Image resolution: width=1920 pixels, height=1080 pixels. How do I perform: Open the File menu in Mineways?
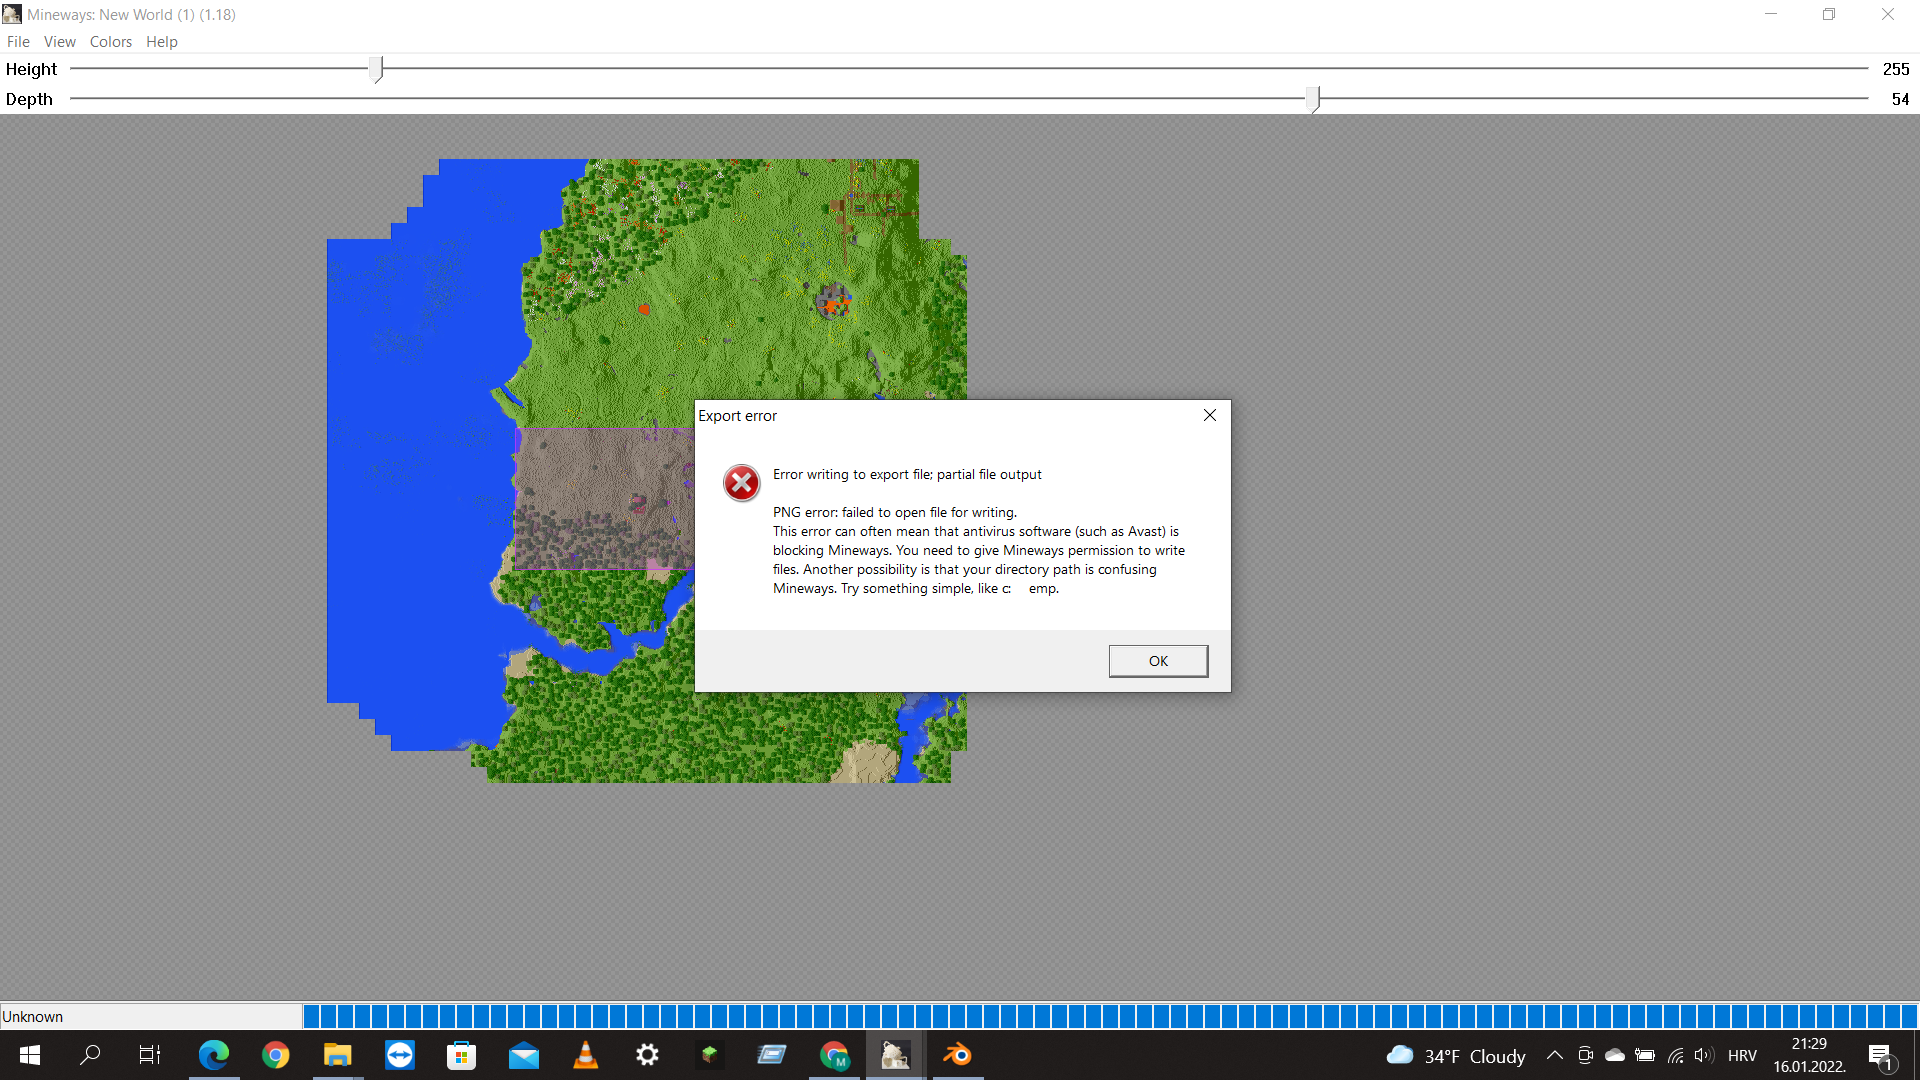[18, 41]
